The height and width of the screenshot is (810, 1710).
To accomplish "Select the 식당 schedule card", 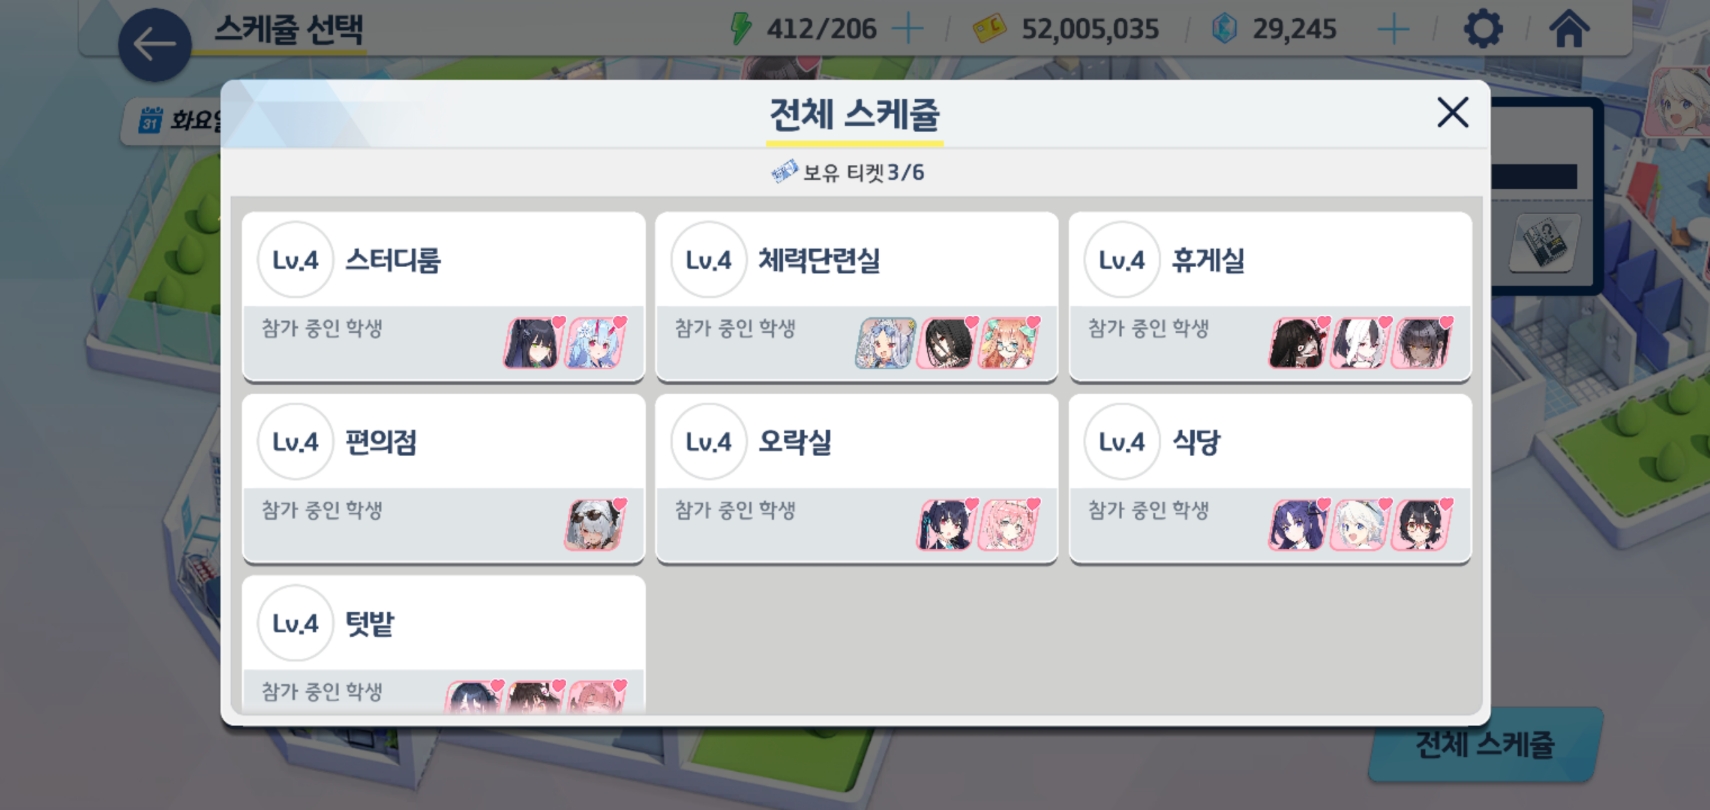I will (1270, 478).
